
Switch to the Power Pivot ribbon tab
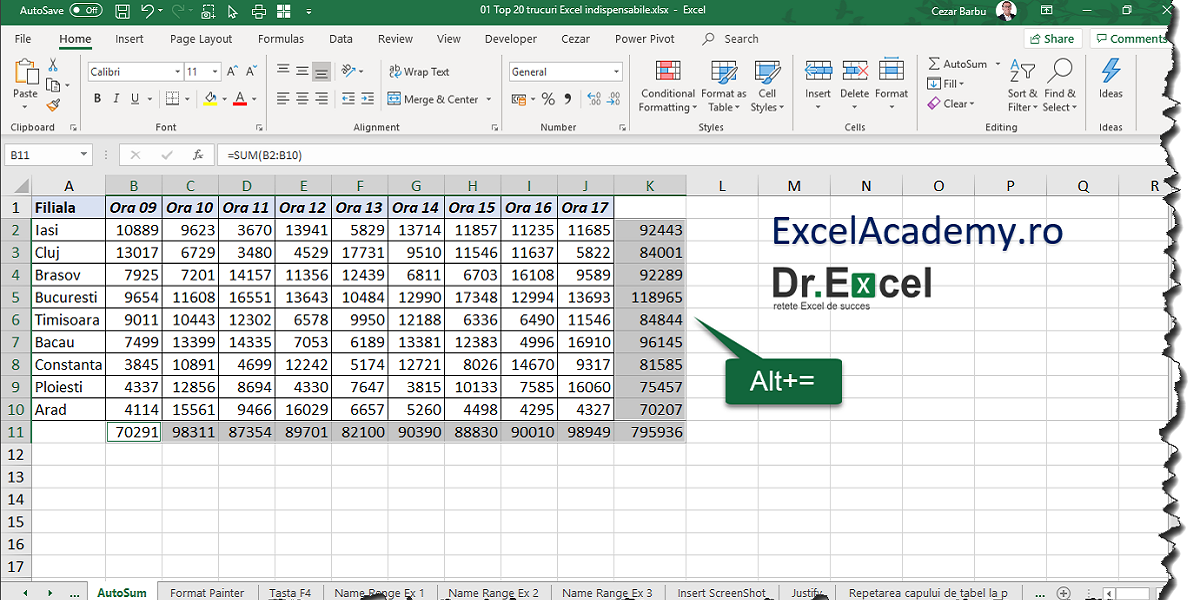coord(645,39)
